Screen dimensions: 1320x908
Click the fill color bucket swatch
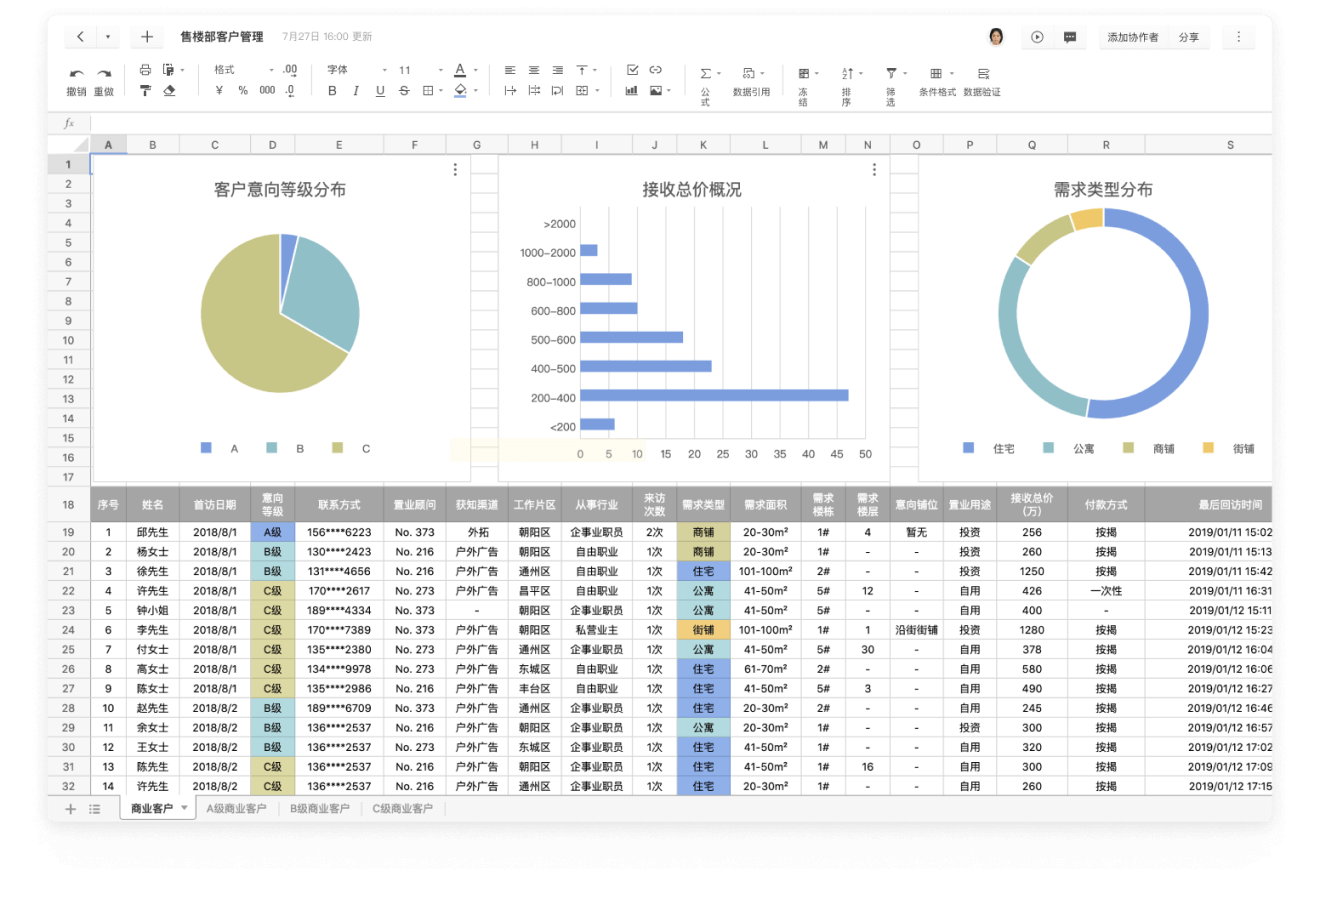pyautogui.click(x=460, y=91)
